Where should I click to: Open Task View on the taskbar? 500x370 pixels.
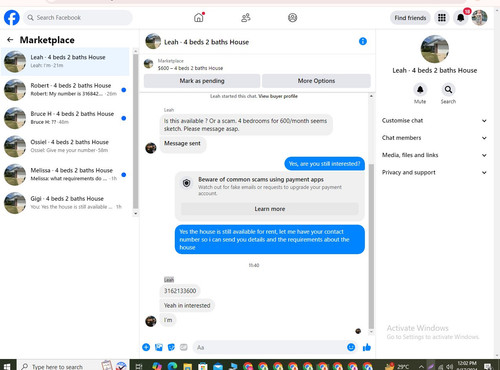click(x=139, y=366)
